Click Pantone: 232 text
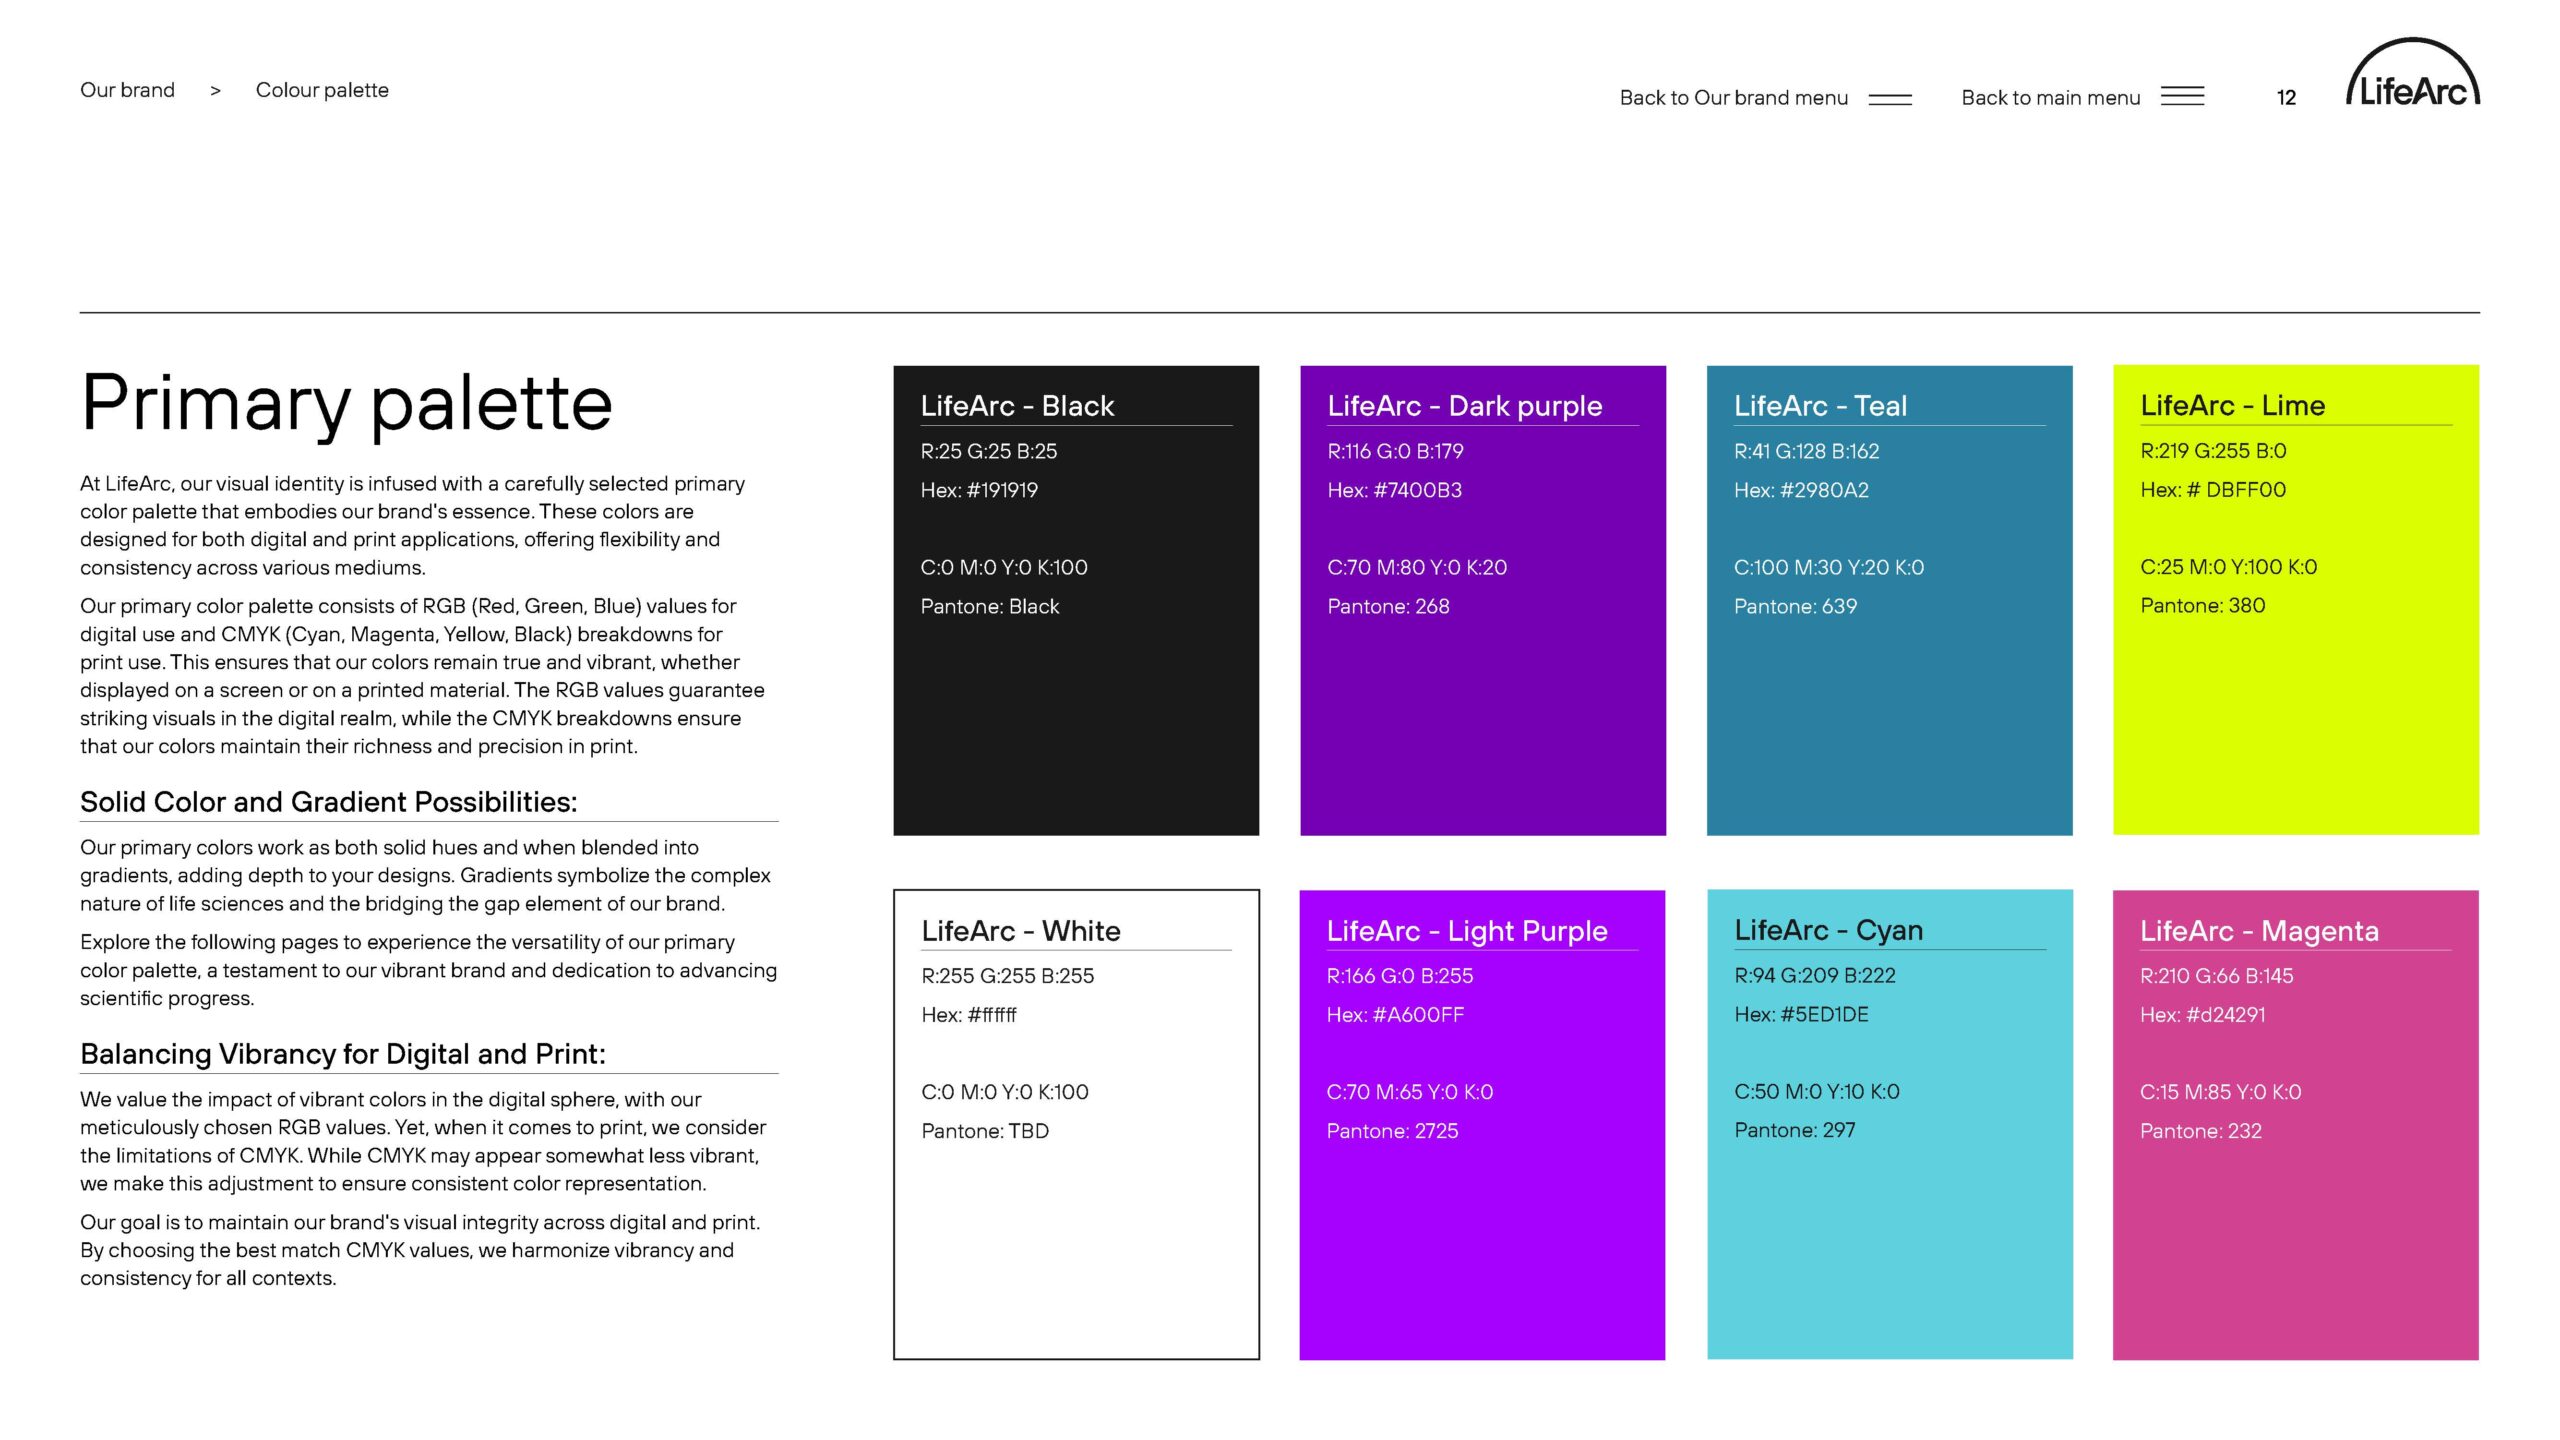This screenshot has width=2560, height=1440. (x=2201, y=1131)
